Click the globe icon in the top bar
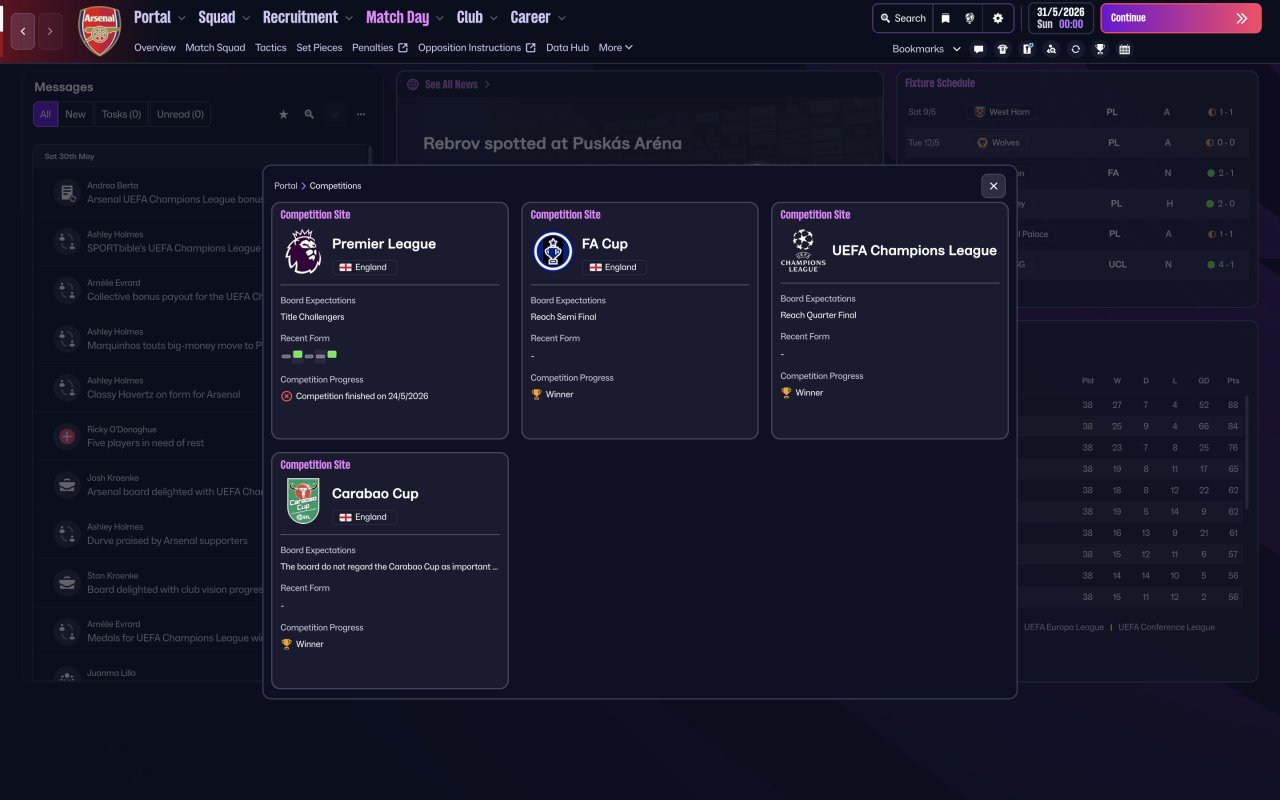Viewport: 1280px width, 800px height. (970, 18)
